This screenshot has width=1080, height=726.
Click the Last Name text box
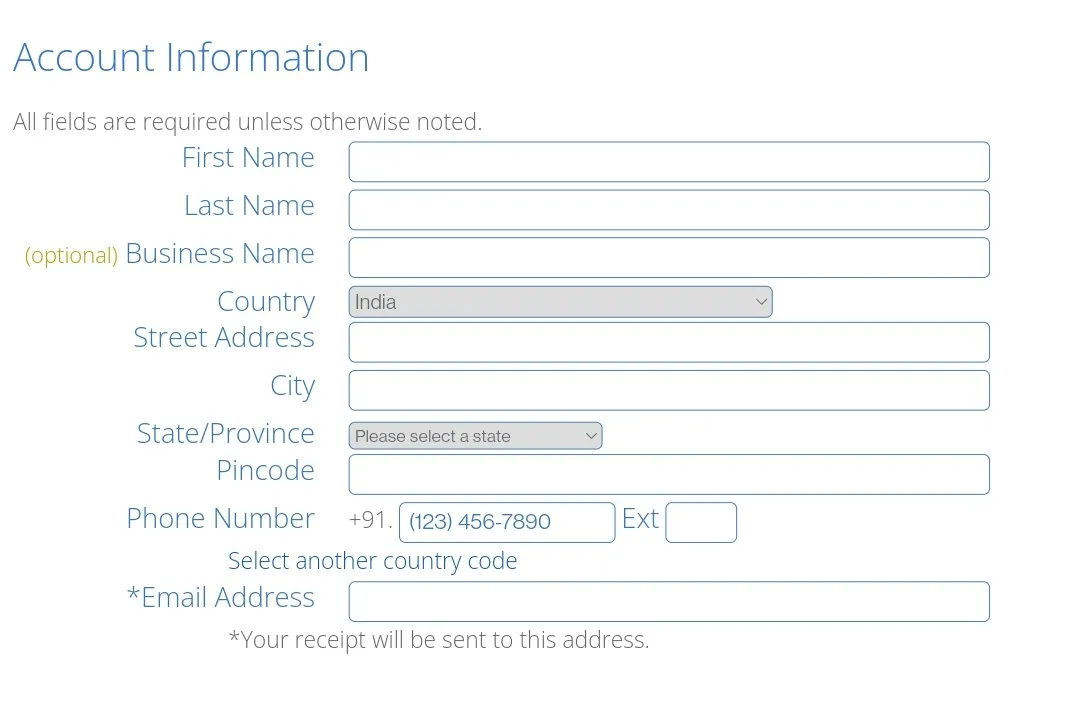(669, 210)
